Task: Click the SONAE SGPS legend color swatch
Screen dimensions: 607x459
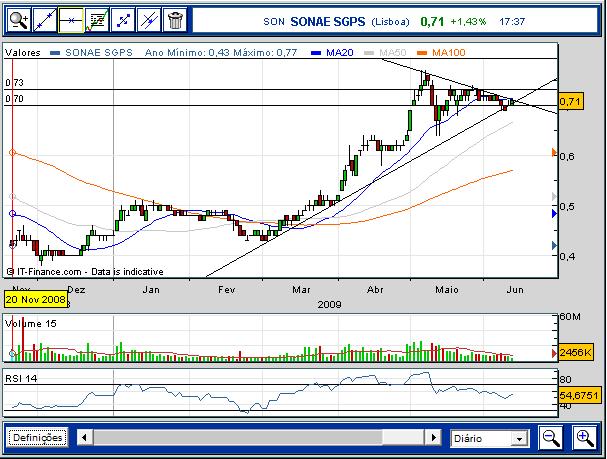Action: coord(55,53)
